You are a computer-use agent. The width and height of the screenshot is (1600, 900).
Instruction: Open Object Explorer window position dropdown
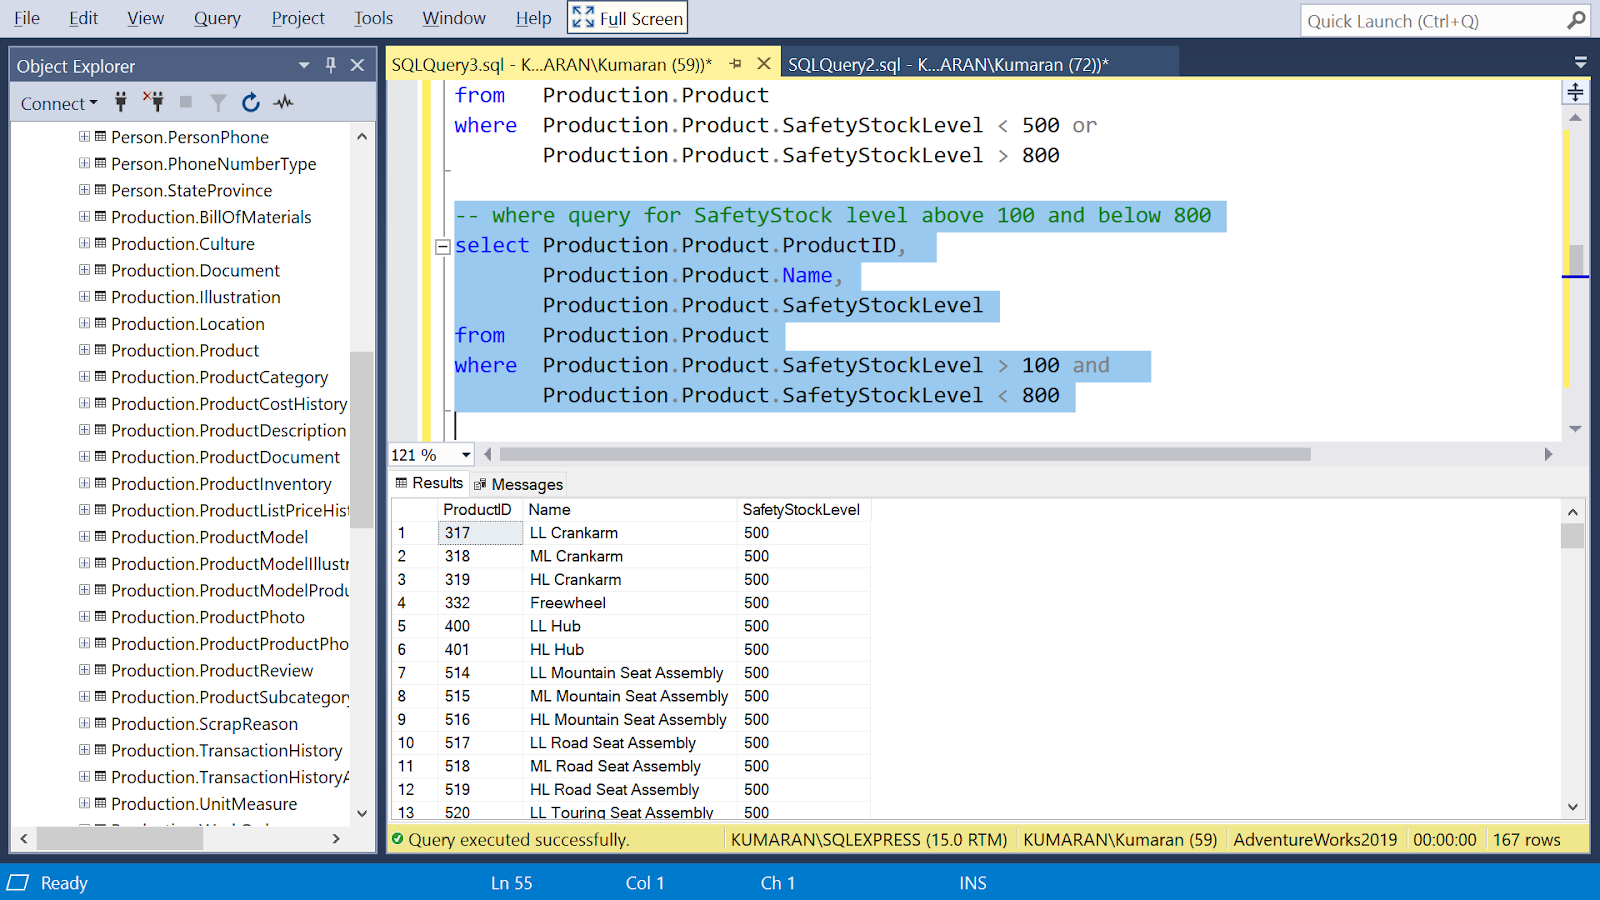pos(304,65)
